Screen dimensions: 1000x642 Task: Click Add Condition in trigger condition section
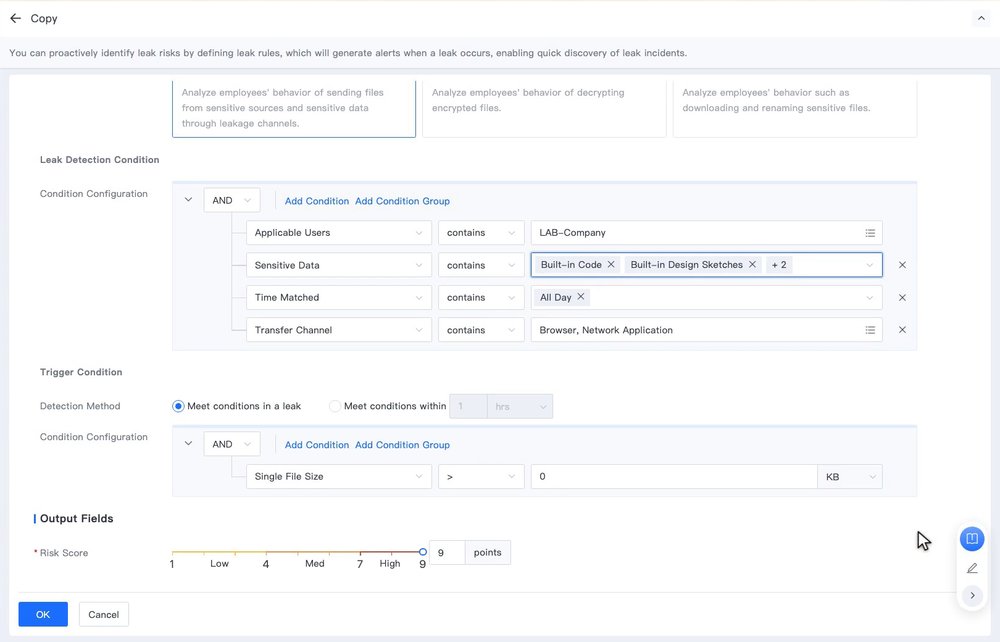pos(316,445)
